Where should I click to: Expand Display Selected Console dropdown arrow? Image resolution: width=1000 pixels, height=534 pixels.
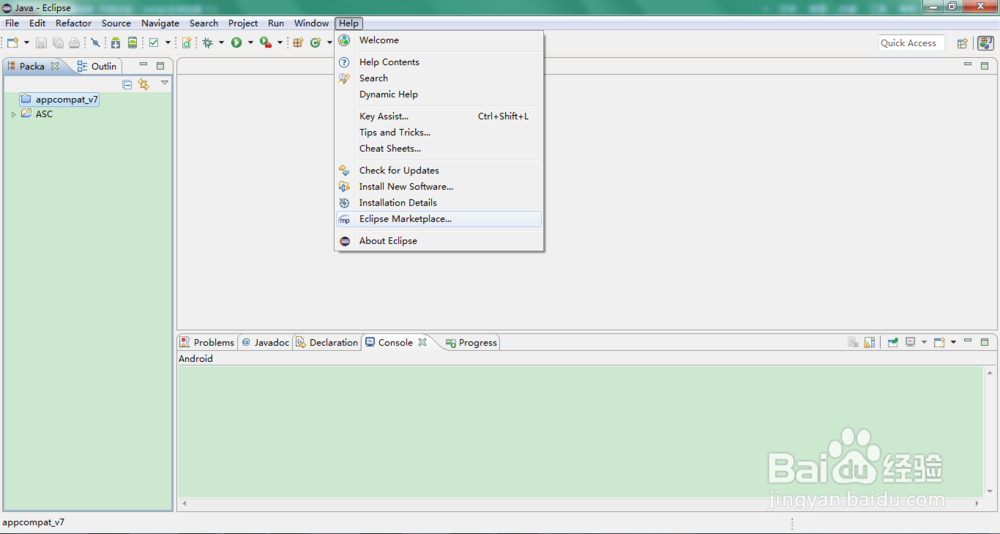pyautogui.click(x=923, y=343)
